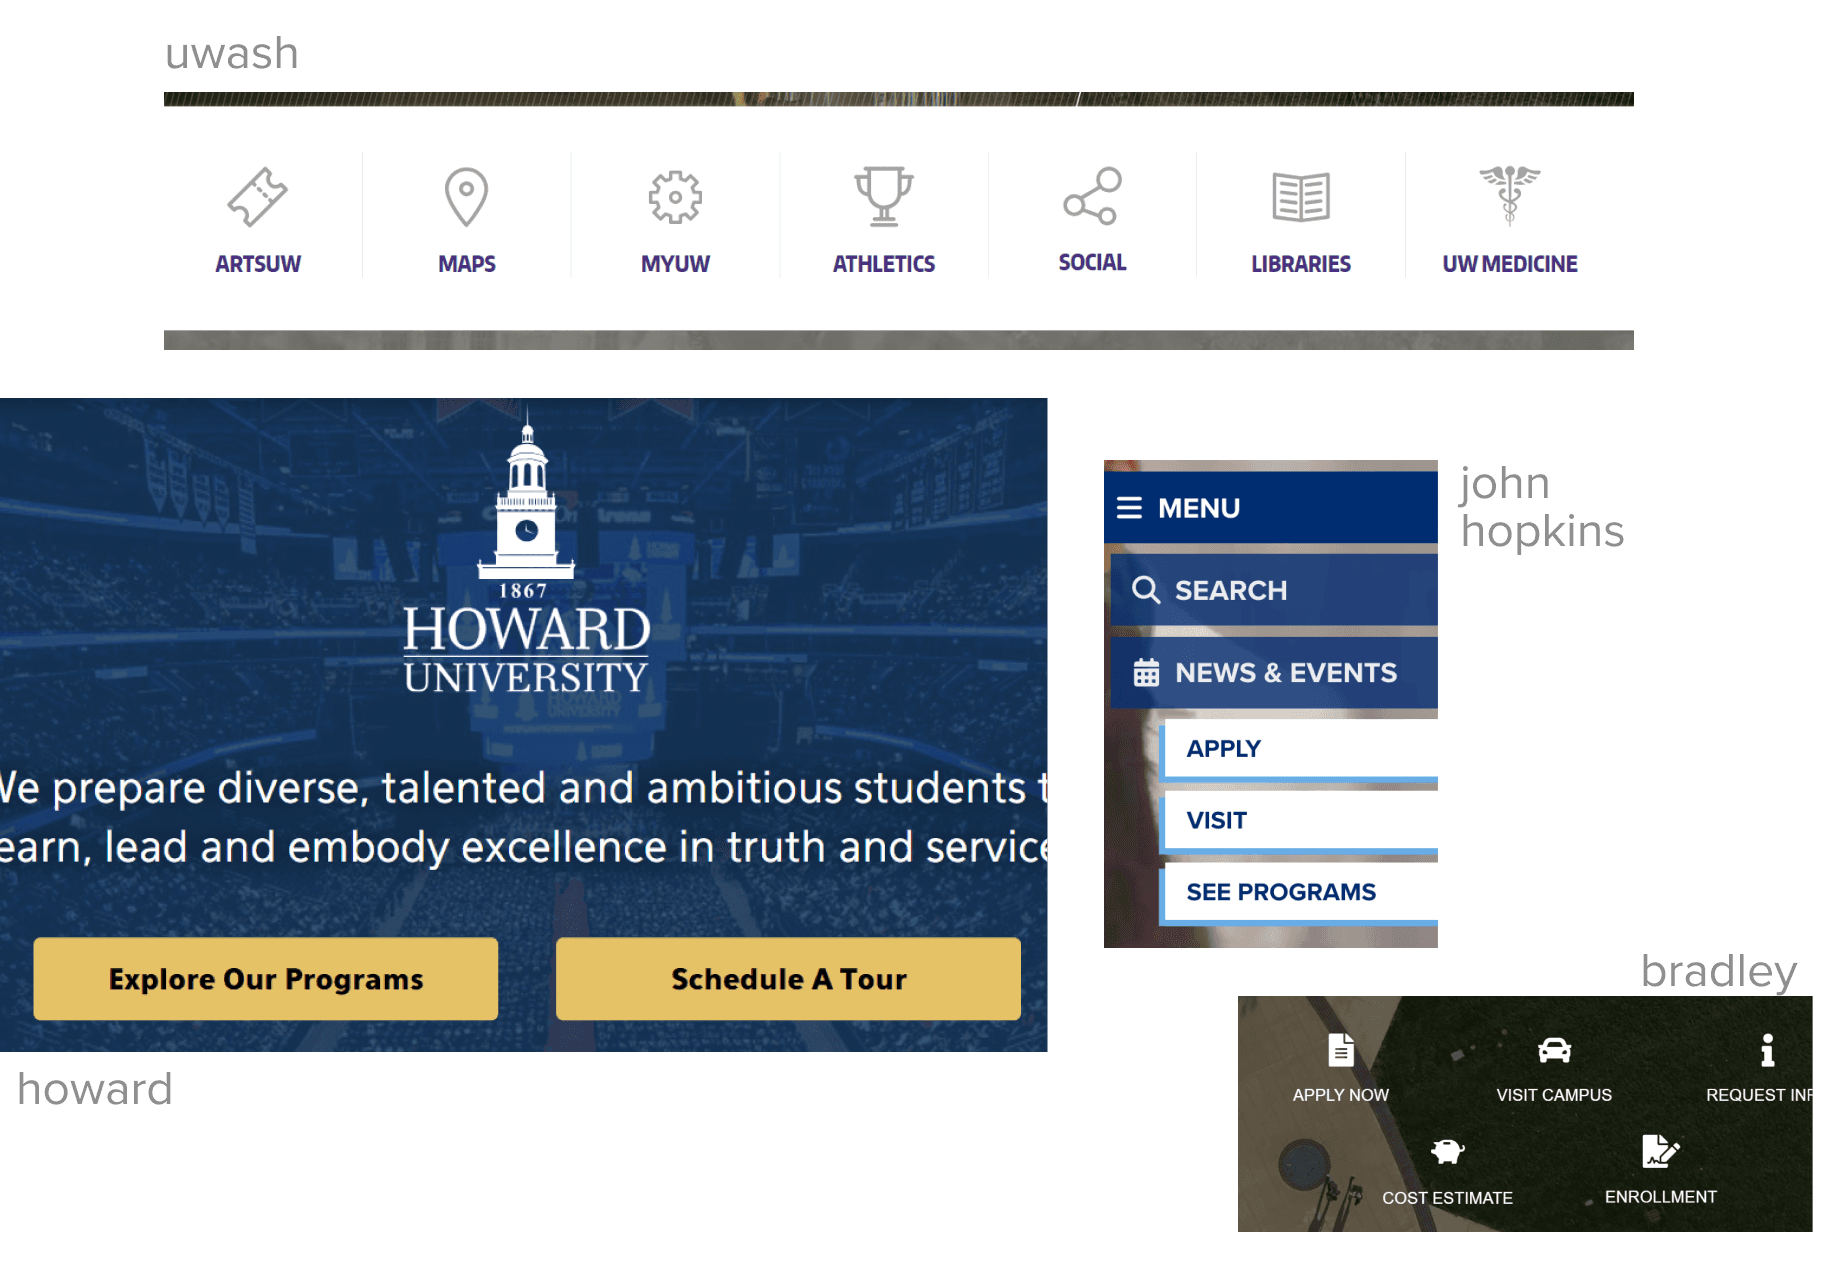This screenshot has width=1830, height=1268.
Task: Open the ATHLETICS link
Action: click(884, 264)
